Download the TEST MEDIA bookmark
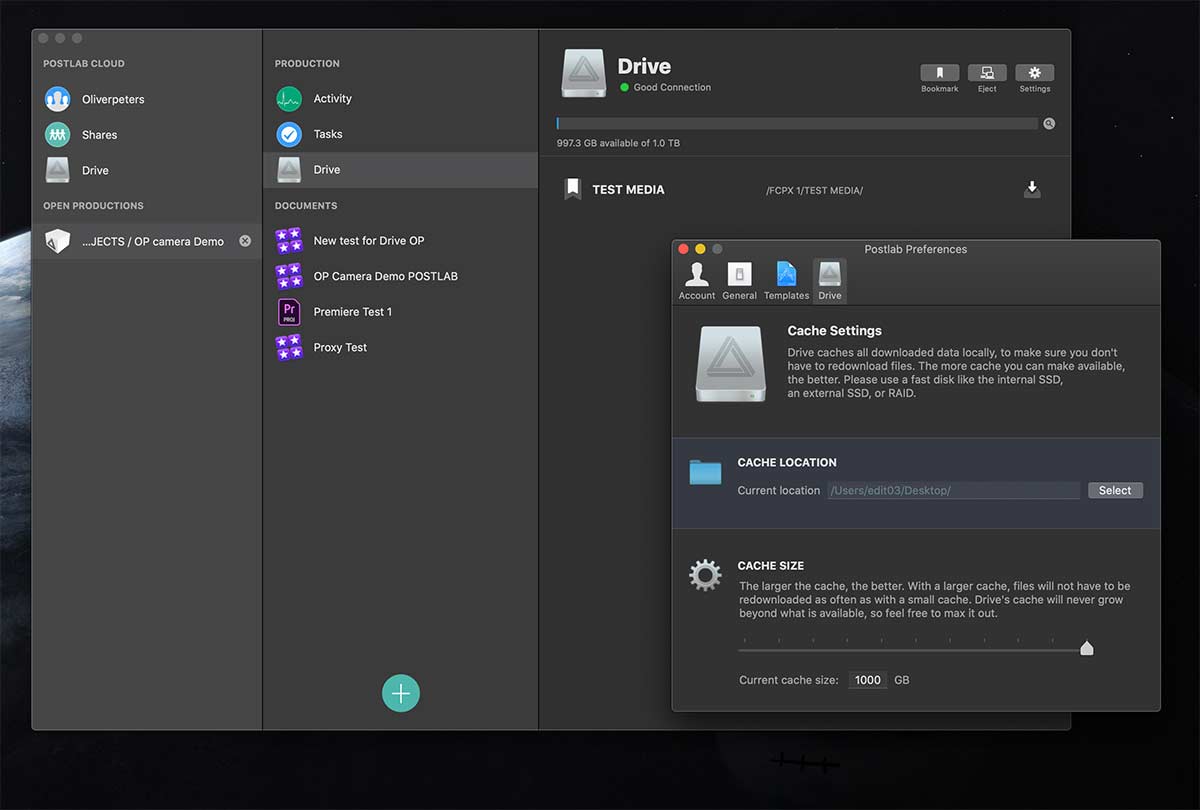This screenshot has height=810, width=1200. 1032,189
